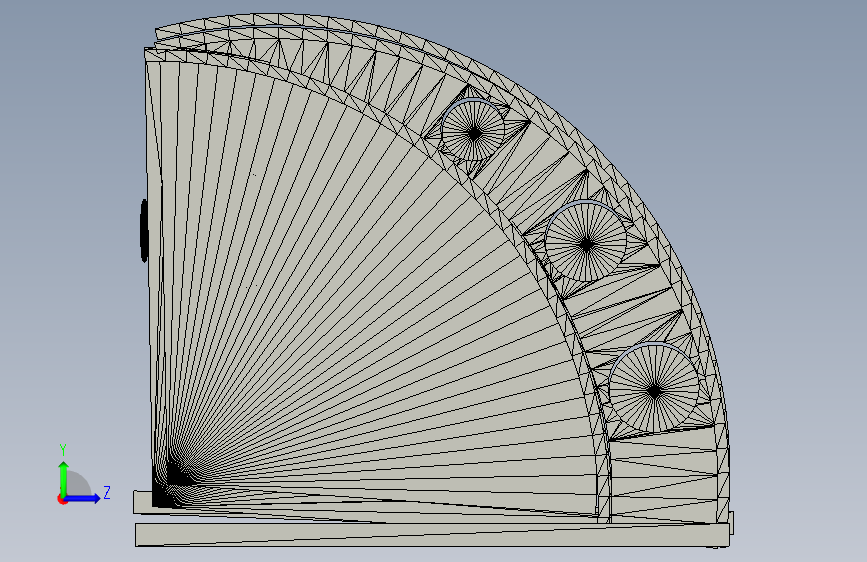867x562 pixels.
Task: Select the long base plate under the model
Action: pyautogui.click(x=432, y=535)
